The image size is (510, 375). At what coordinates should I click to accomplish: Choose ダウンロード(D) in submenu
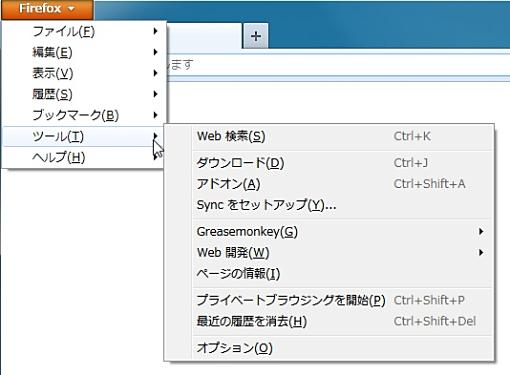coord(343,163)
